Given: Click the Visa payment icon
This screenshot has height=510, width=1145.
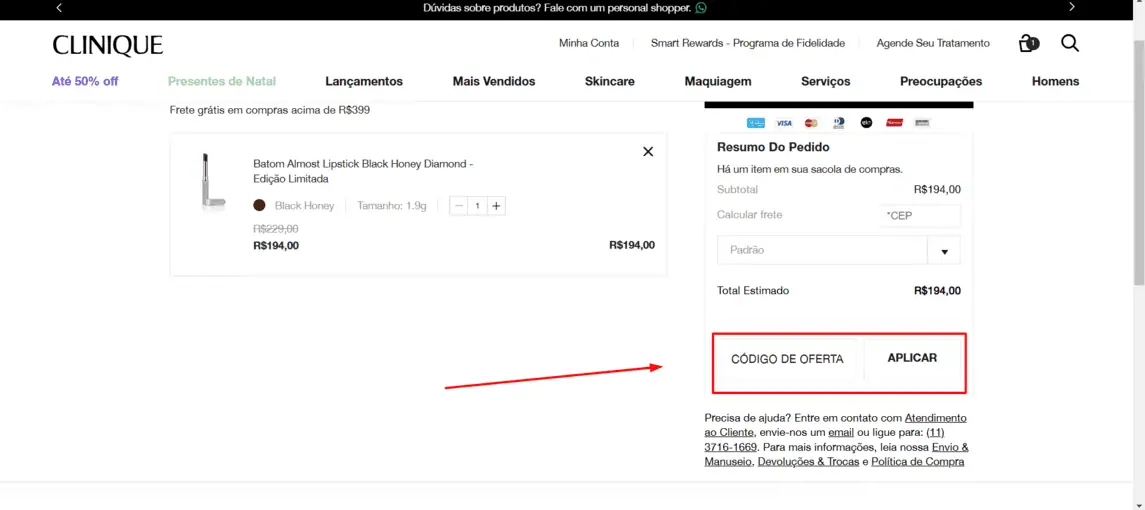Looking at the screenshot, I should point(784,123).
